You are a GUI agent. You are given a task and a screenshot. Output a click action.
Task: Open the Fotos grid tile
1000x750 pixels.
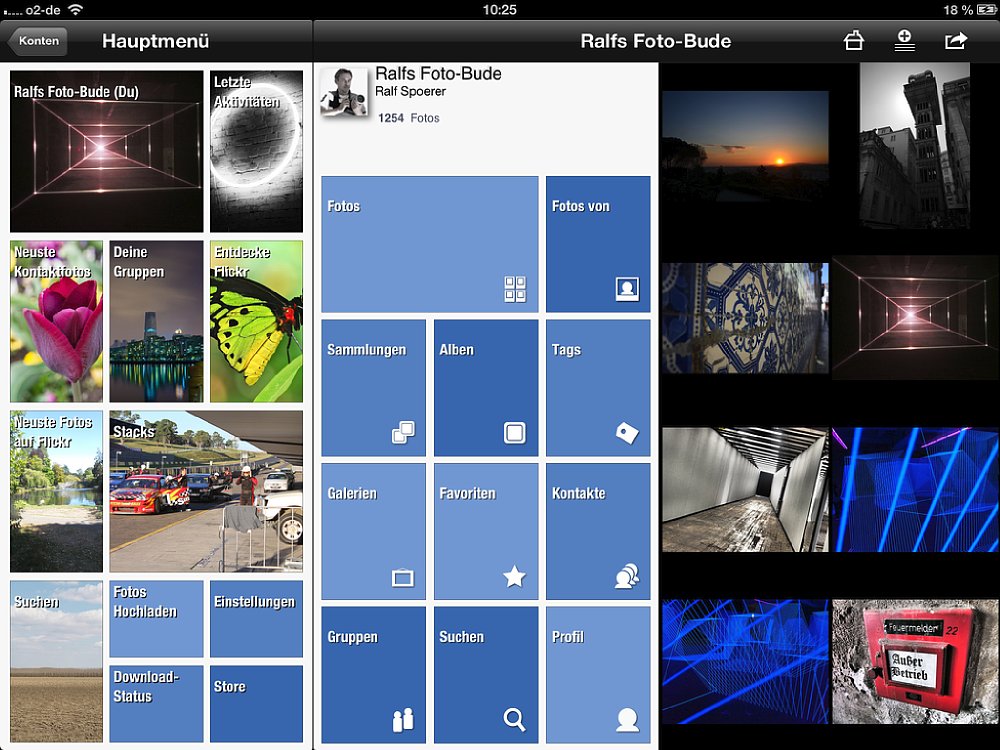(x=429, y=244)
